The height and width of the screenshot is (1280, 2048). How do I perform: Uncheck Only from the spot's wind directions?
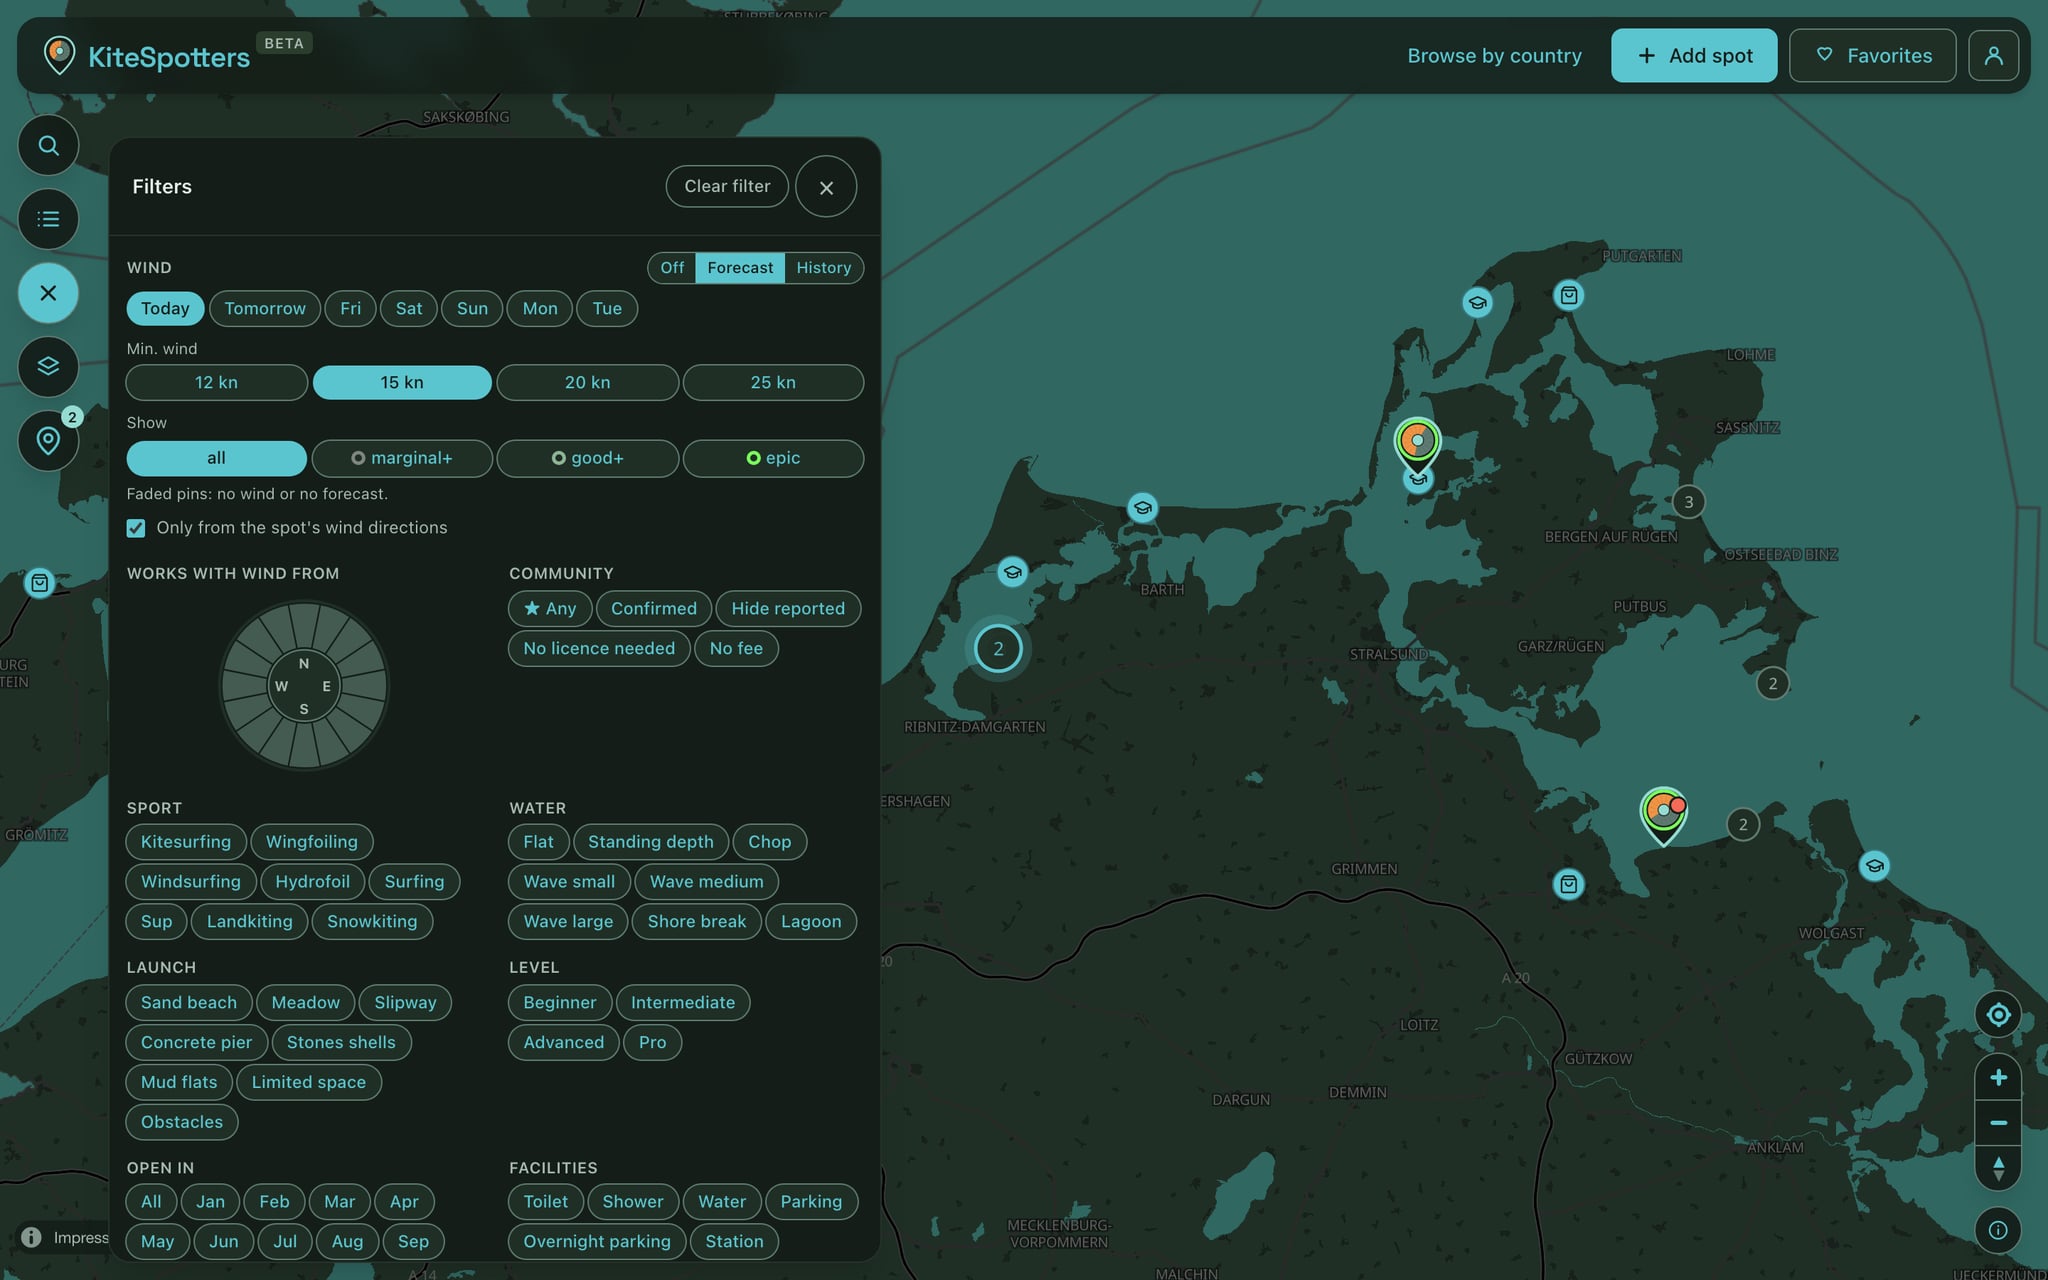coord(136,528)
